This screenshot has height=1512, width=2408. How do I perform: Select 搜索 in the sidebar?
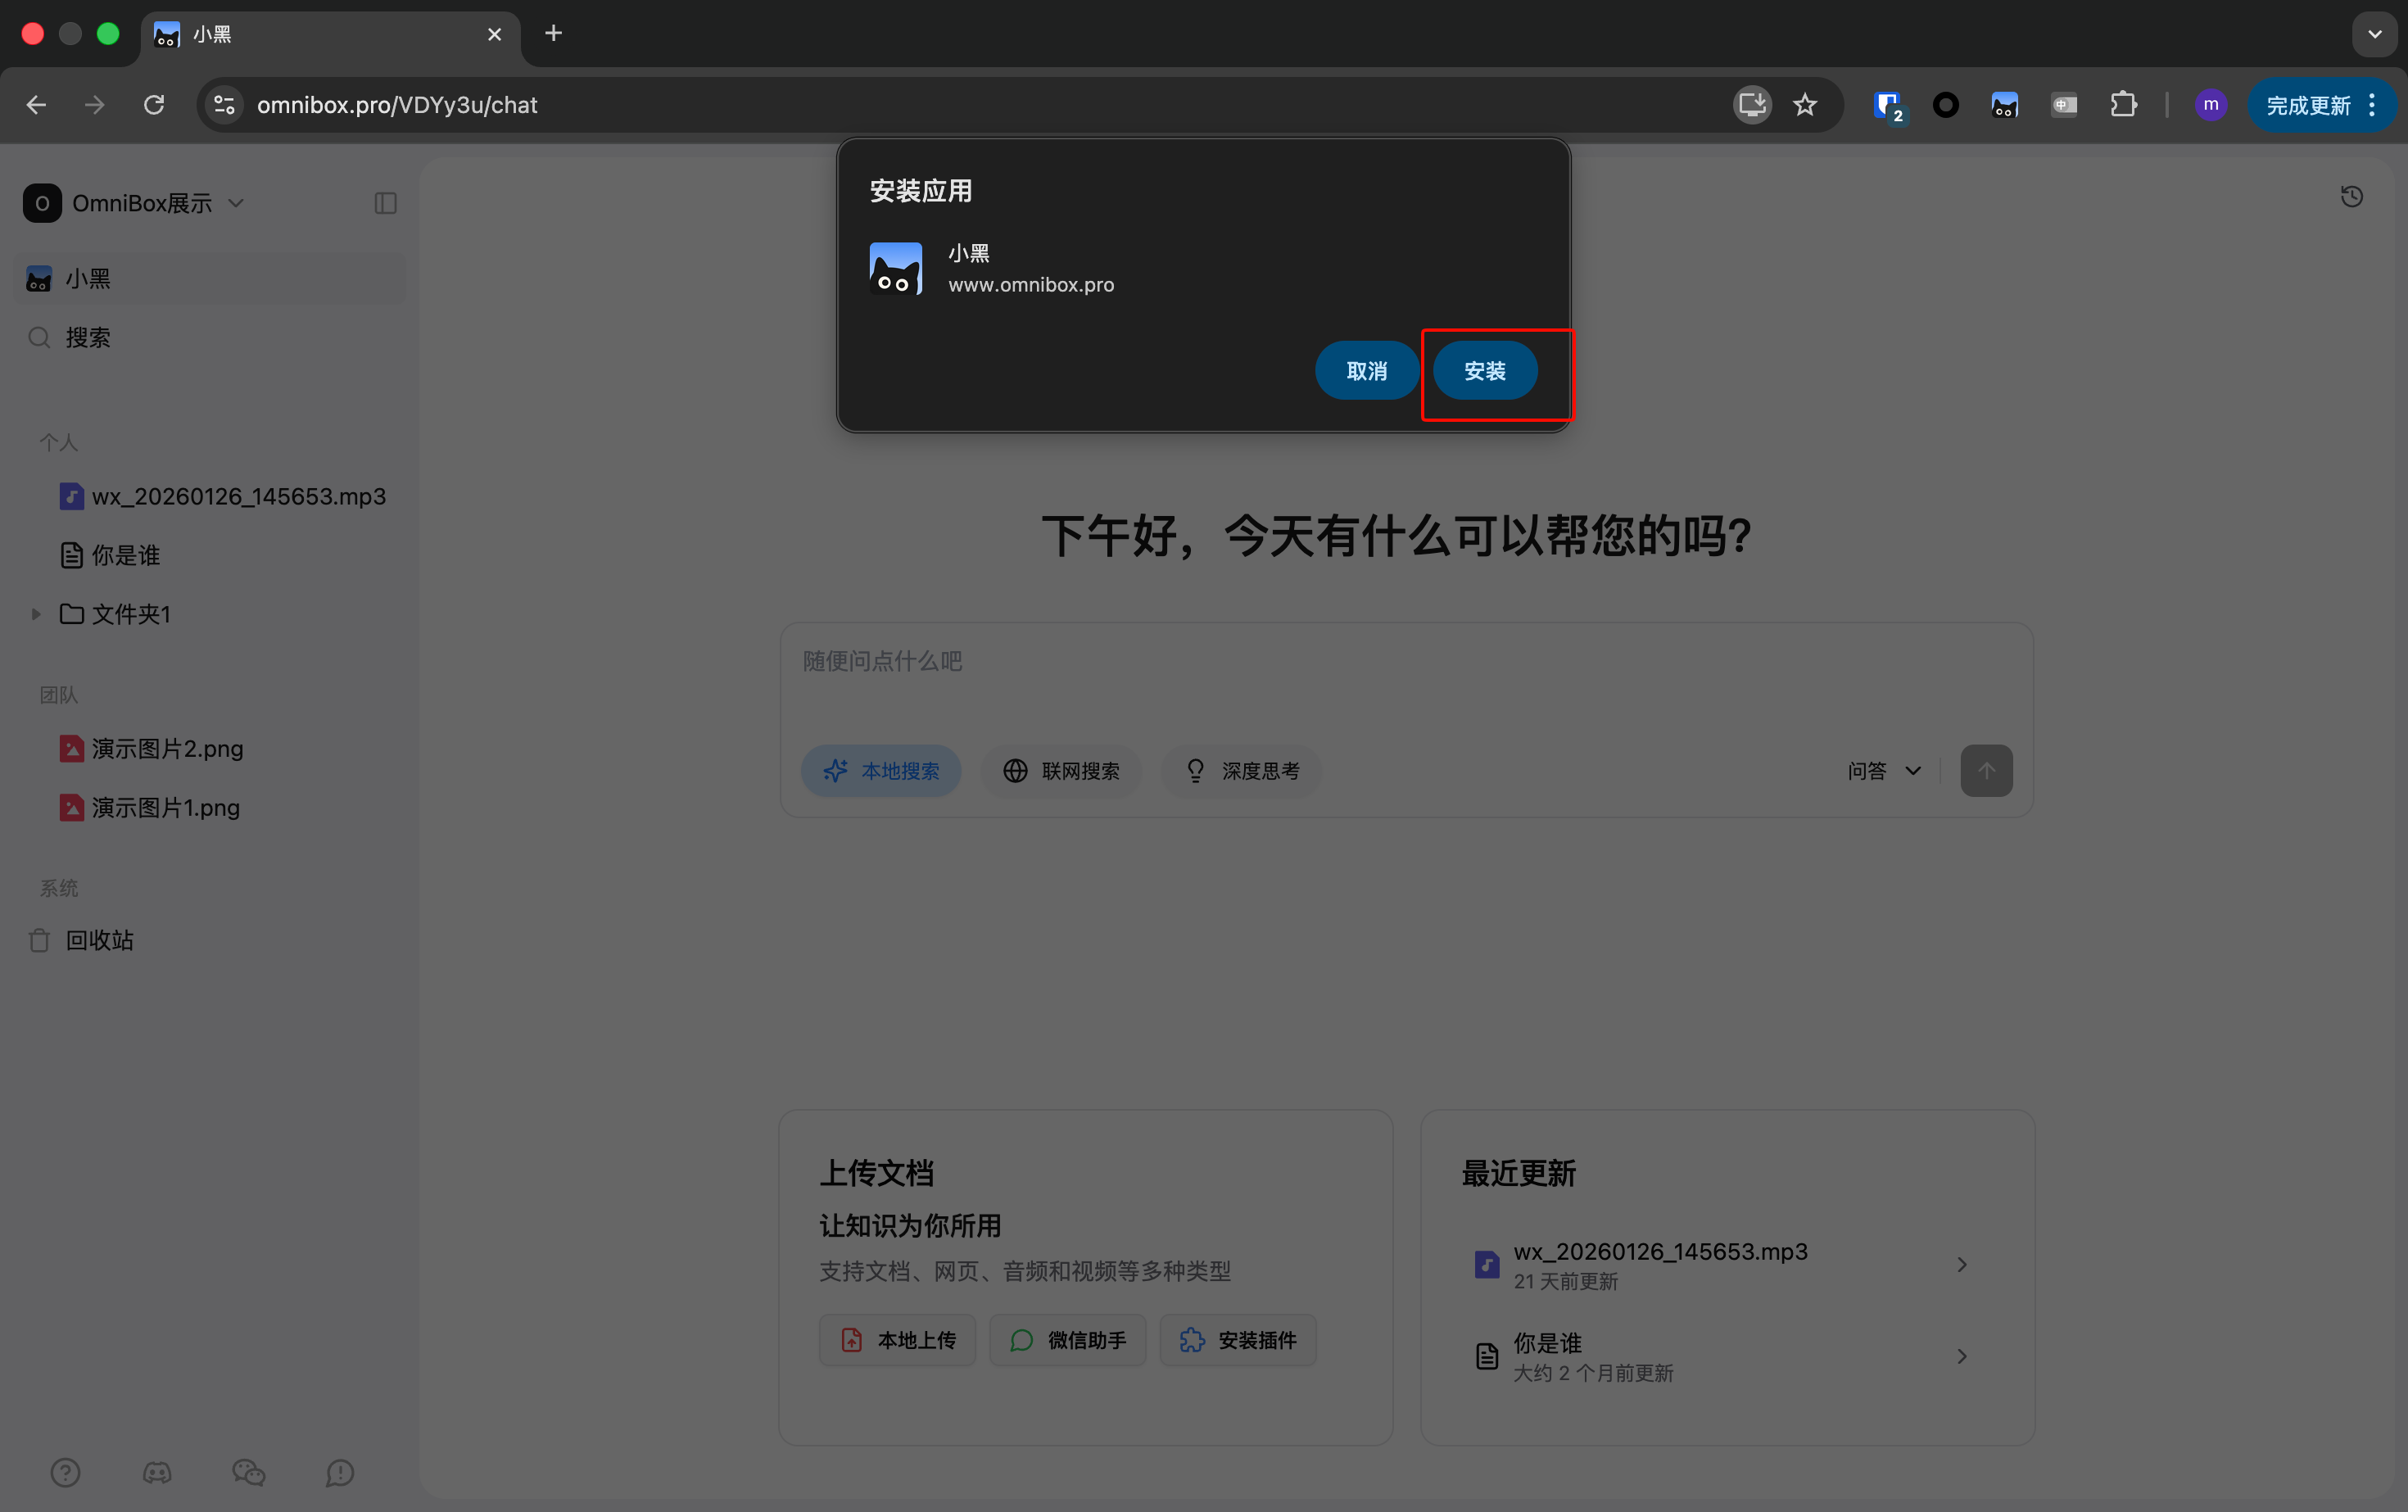point(88,338)
